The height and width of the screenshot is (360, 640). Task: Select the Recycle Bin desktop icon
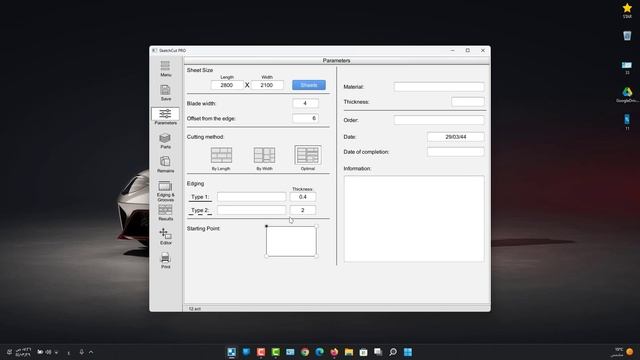627,36
